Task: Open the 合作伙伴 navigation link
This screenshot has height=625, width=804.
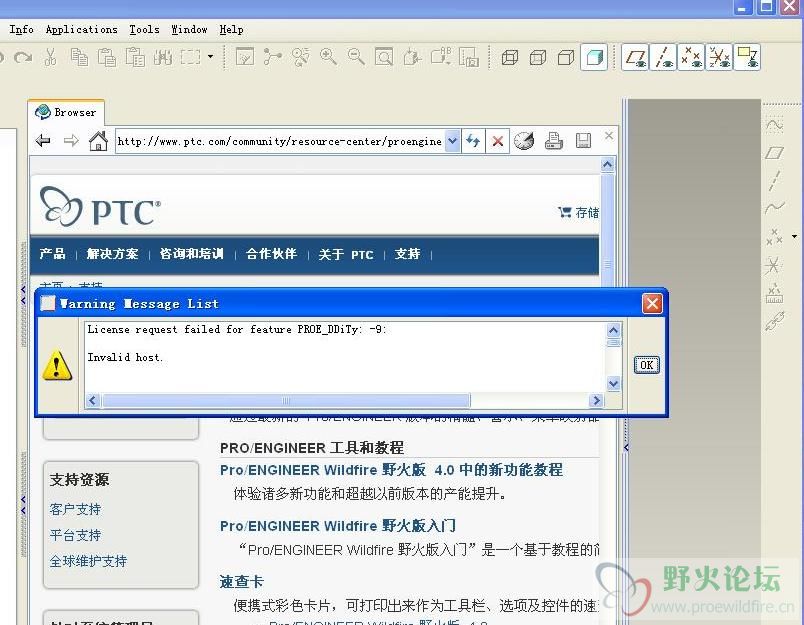Action: coord(271,254)
